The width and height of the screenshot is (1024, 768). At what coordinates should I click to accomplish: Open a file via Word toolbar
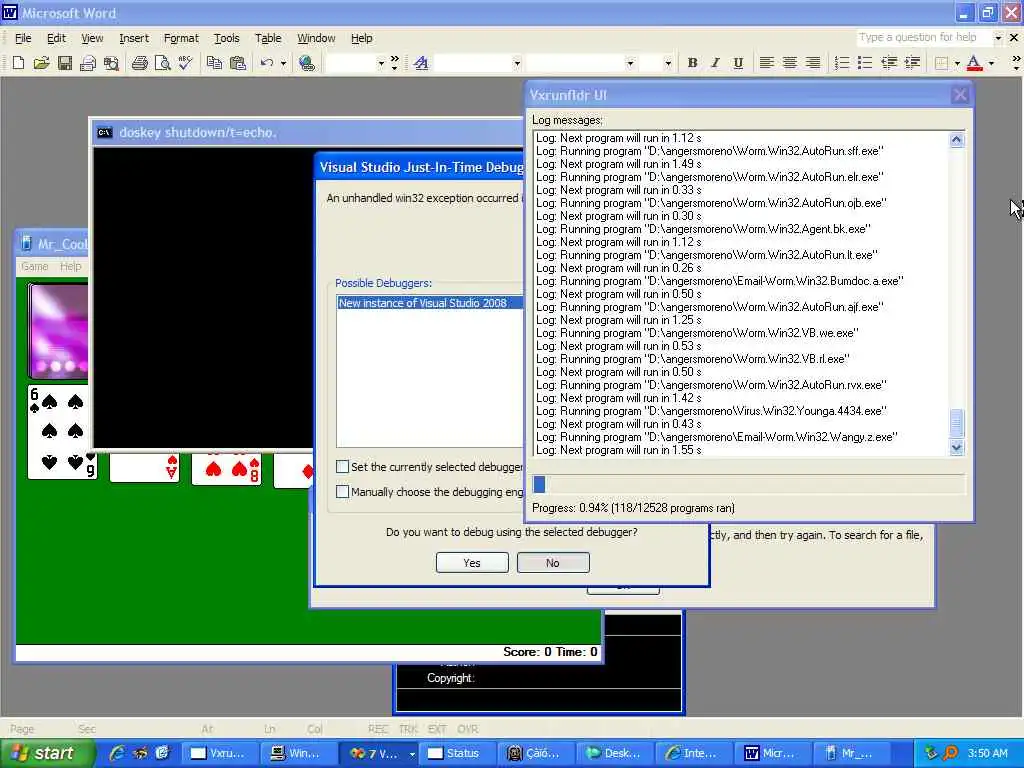pos(41,63)
